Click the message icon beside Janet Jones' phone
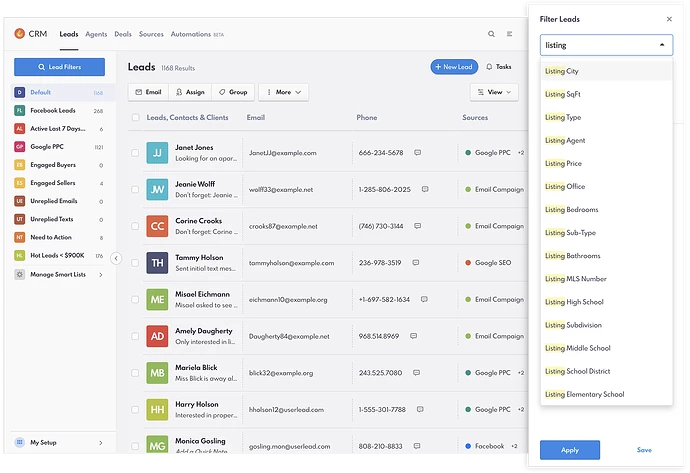This screenshot has height=473, width=690. pyautogui.click(x=418, y=153)
